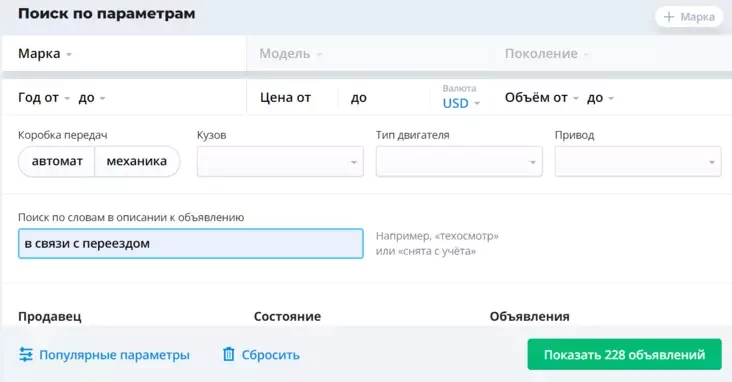Click the trash bin icon beside Сбросить
Screen dimensions: 732x382
pos(228,354)
